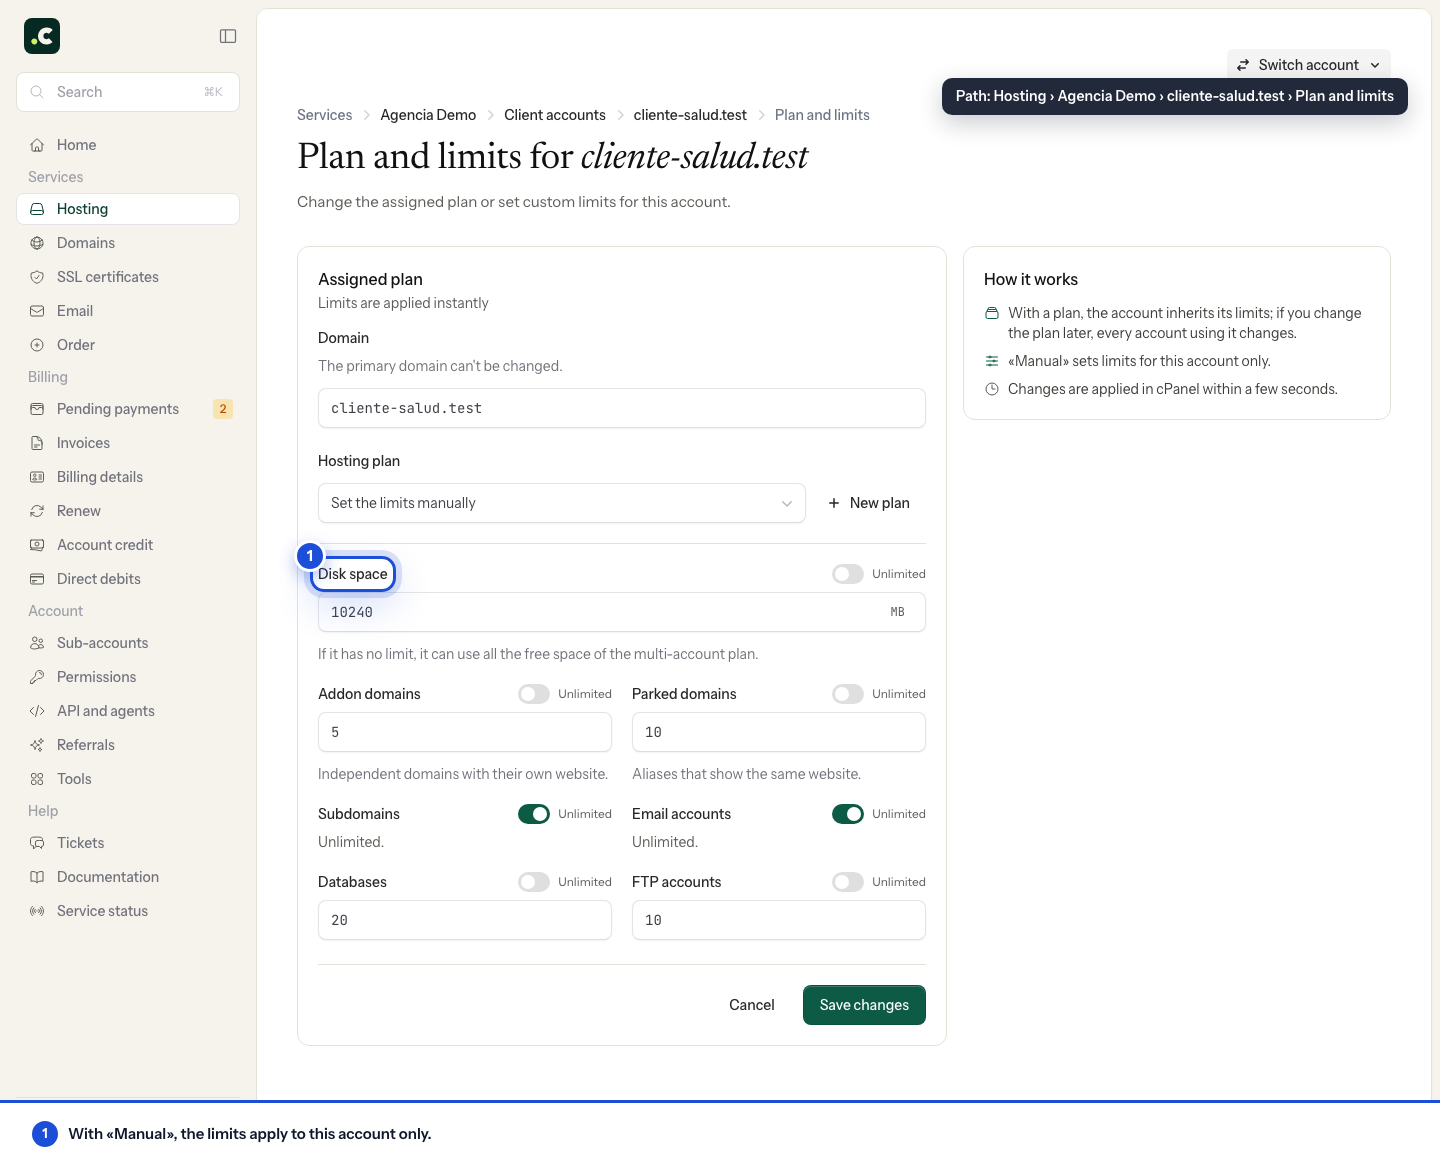Click Plan and limits breadcrumb text

click(822, 115)
